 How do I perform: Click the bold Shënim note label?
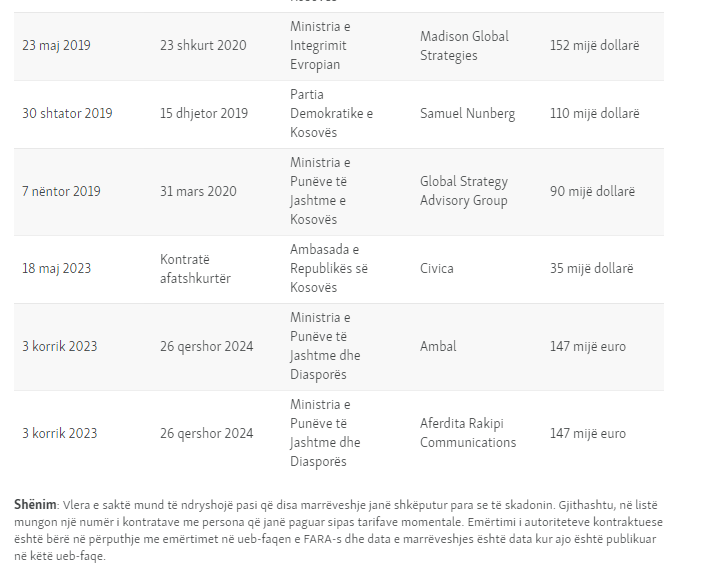click(x=35, y=505)
